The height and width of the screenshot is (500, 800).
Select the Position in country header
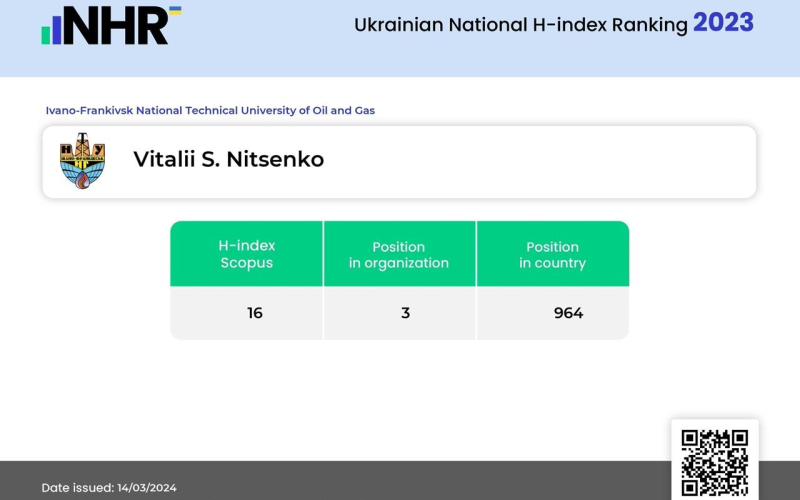(x=552, y=254)
